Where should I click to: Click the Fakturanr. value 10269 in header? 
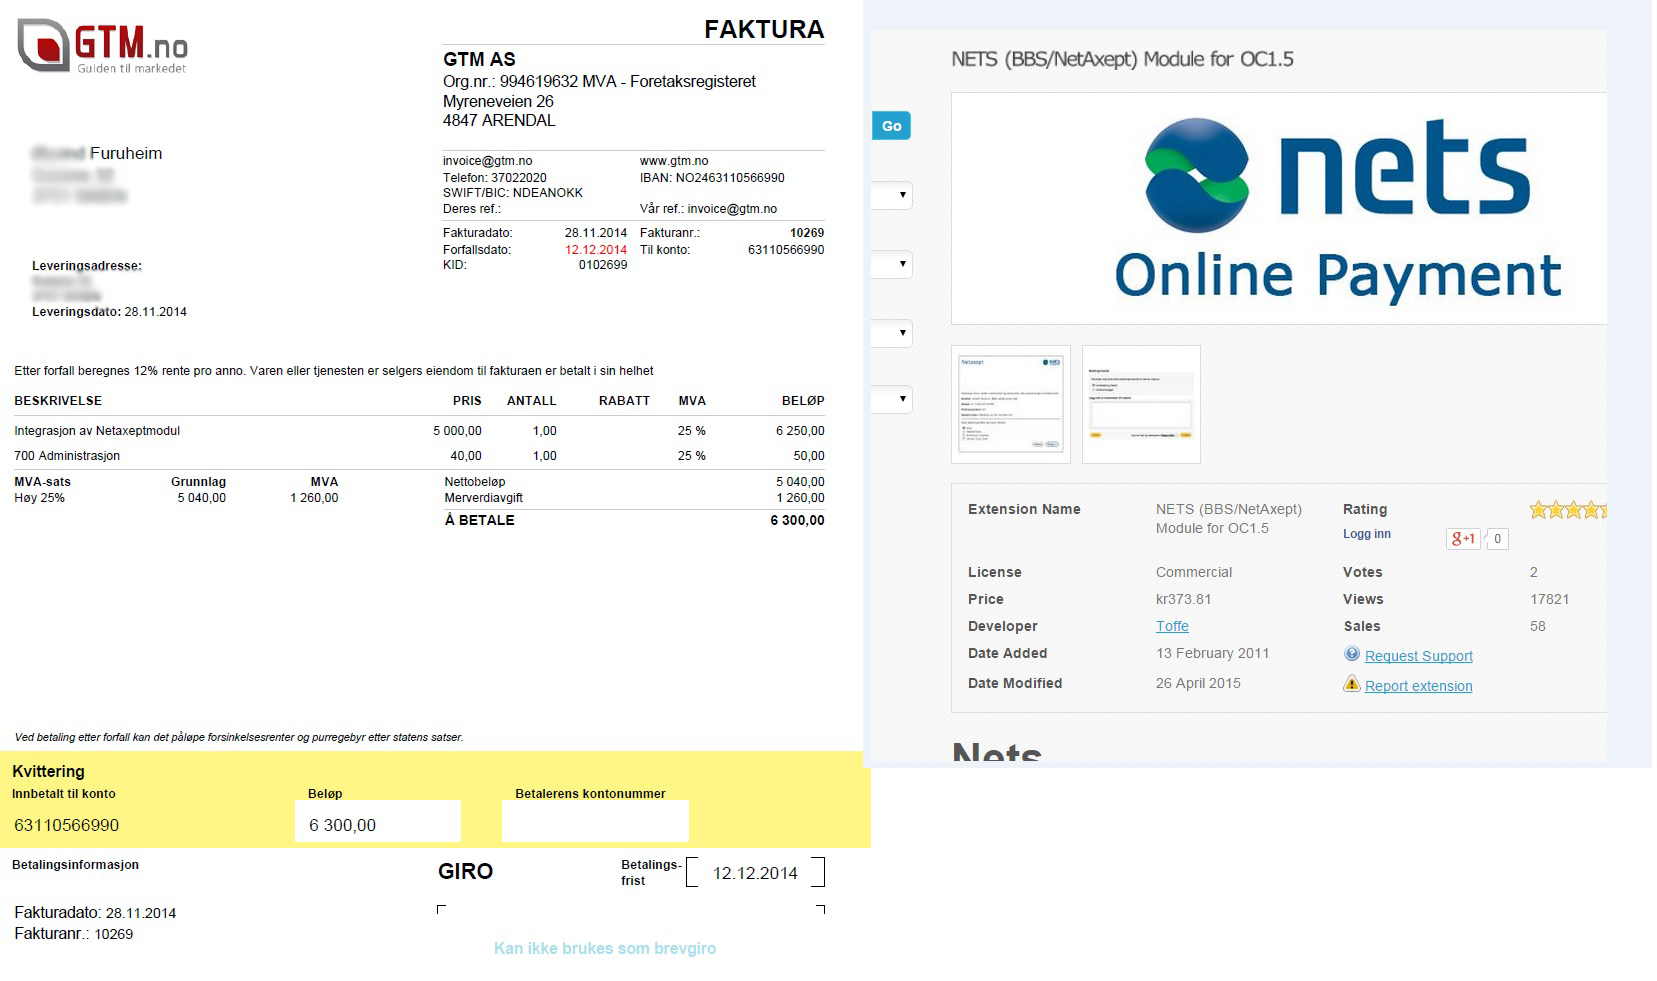tap(807, 233)
